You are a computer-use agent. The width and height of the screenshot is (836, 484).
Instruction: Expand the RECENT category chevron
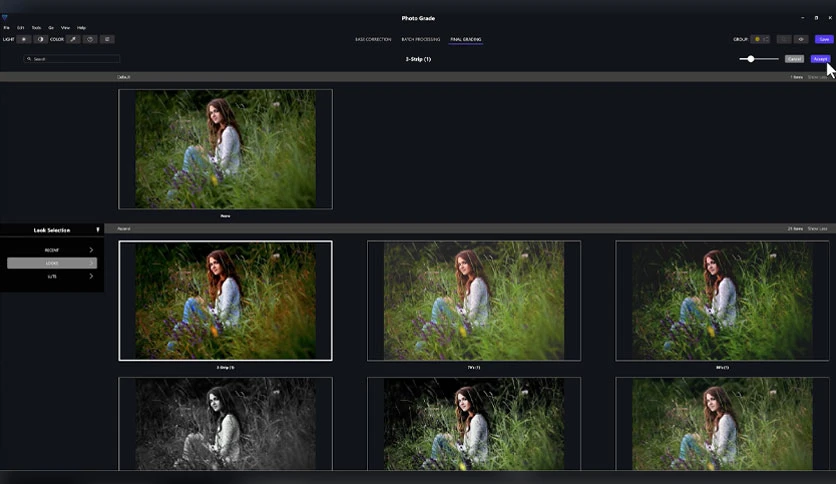(x=91, y=250)
